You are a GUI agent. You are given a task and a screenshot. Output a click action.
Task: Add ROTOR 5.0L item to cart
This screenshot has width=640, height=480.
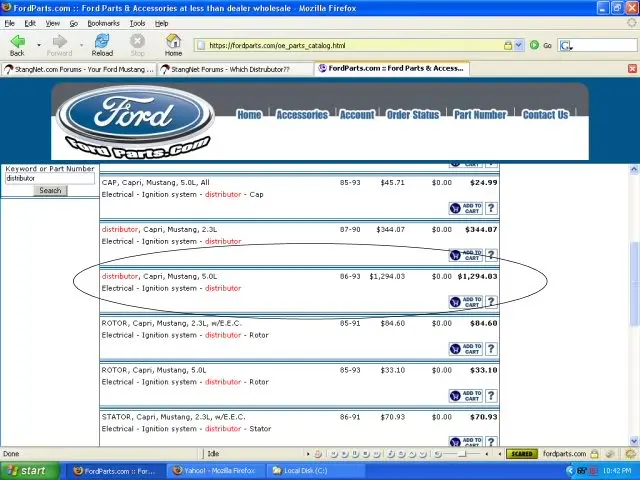[x=466, y=396]
